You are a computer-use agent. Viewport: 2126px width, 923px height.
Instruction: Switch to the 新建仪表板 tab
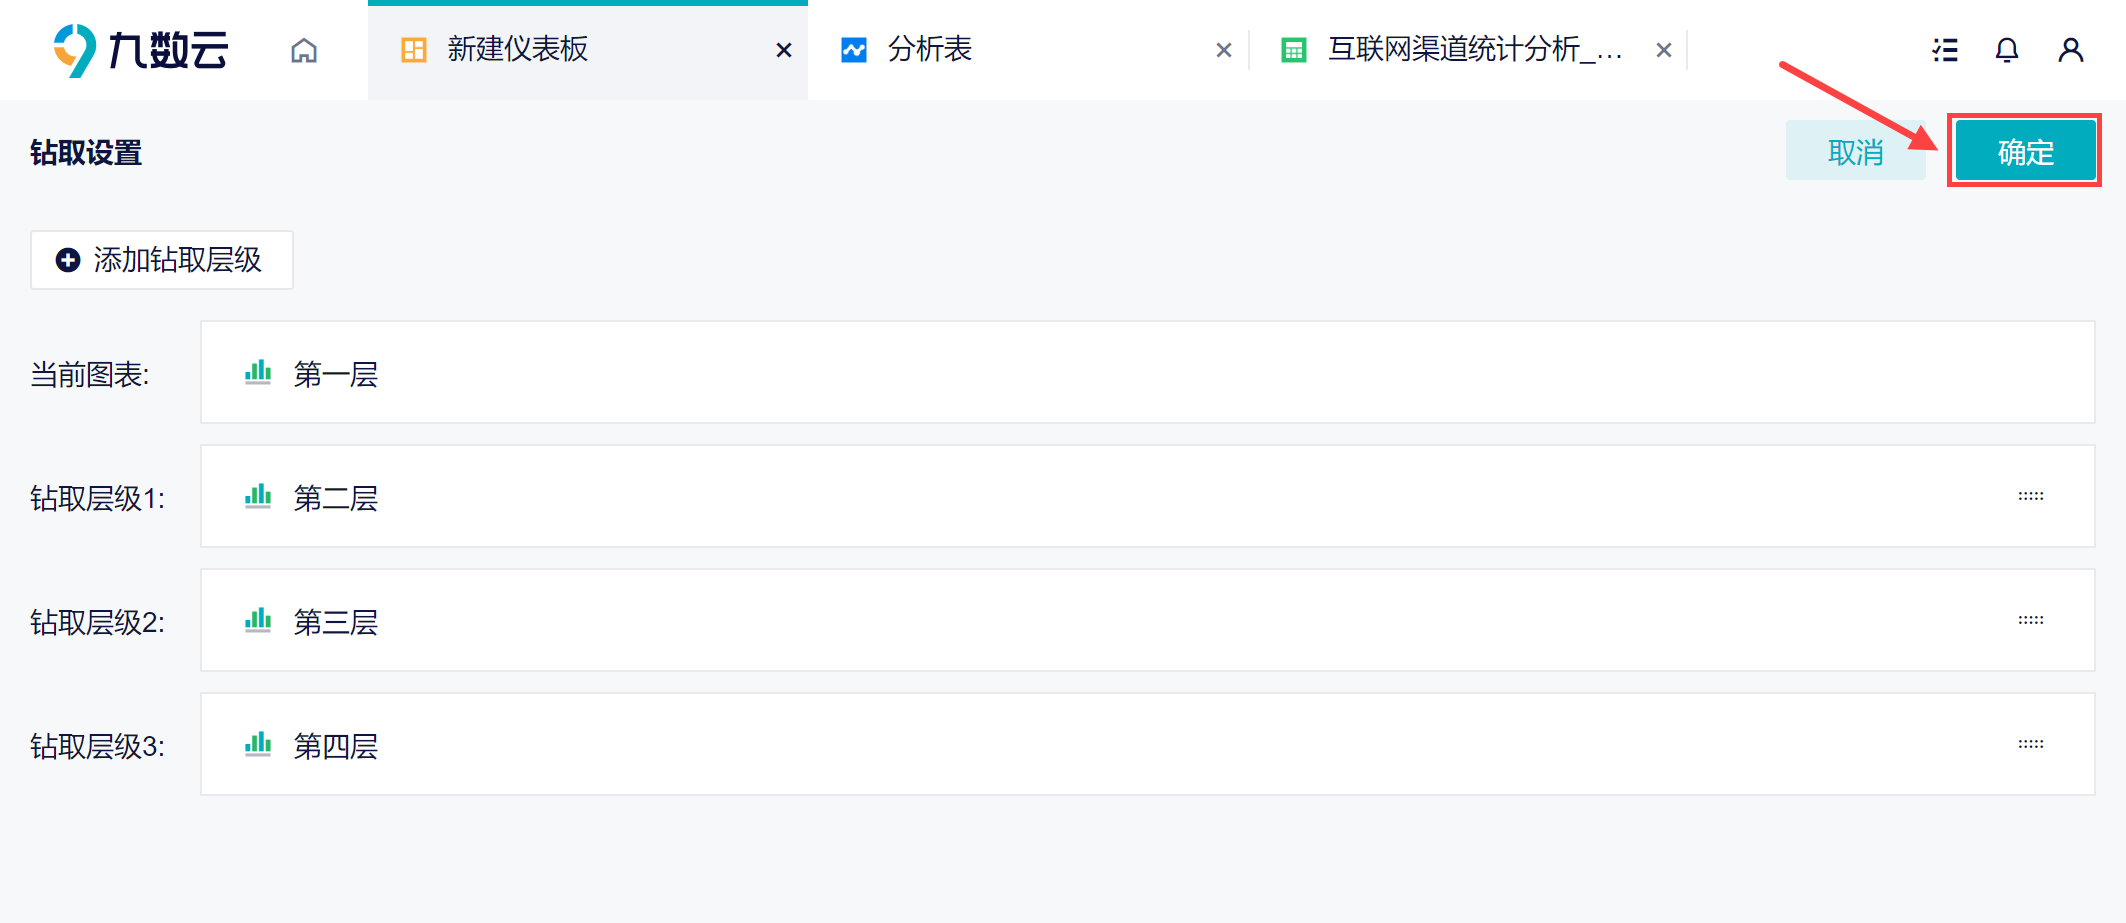pos(587,50)
